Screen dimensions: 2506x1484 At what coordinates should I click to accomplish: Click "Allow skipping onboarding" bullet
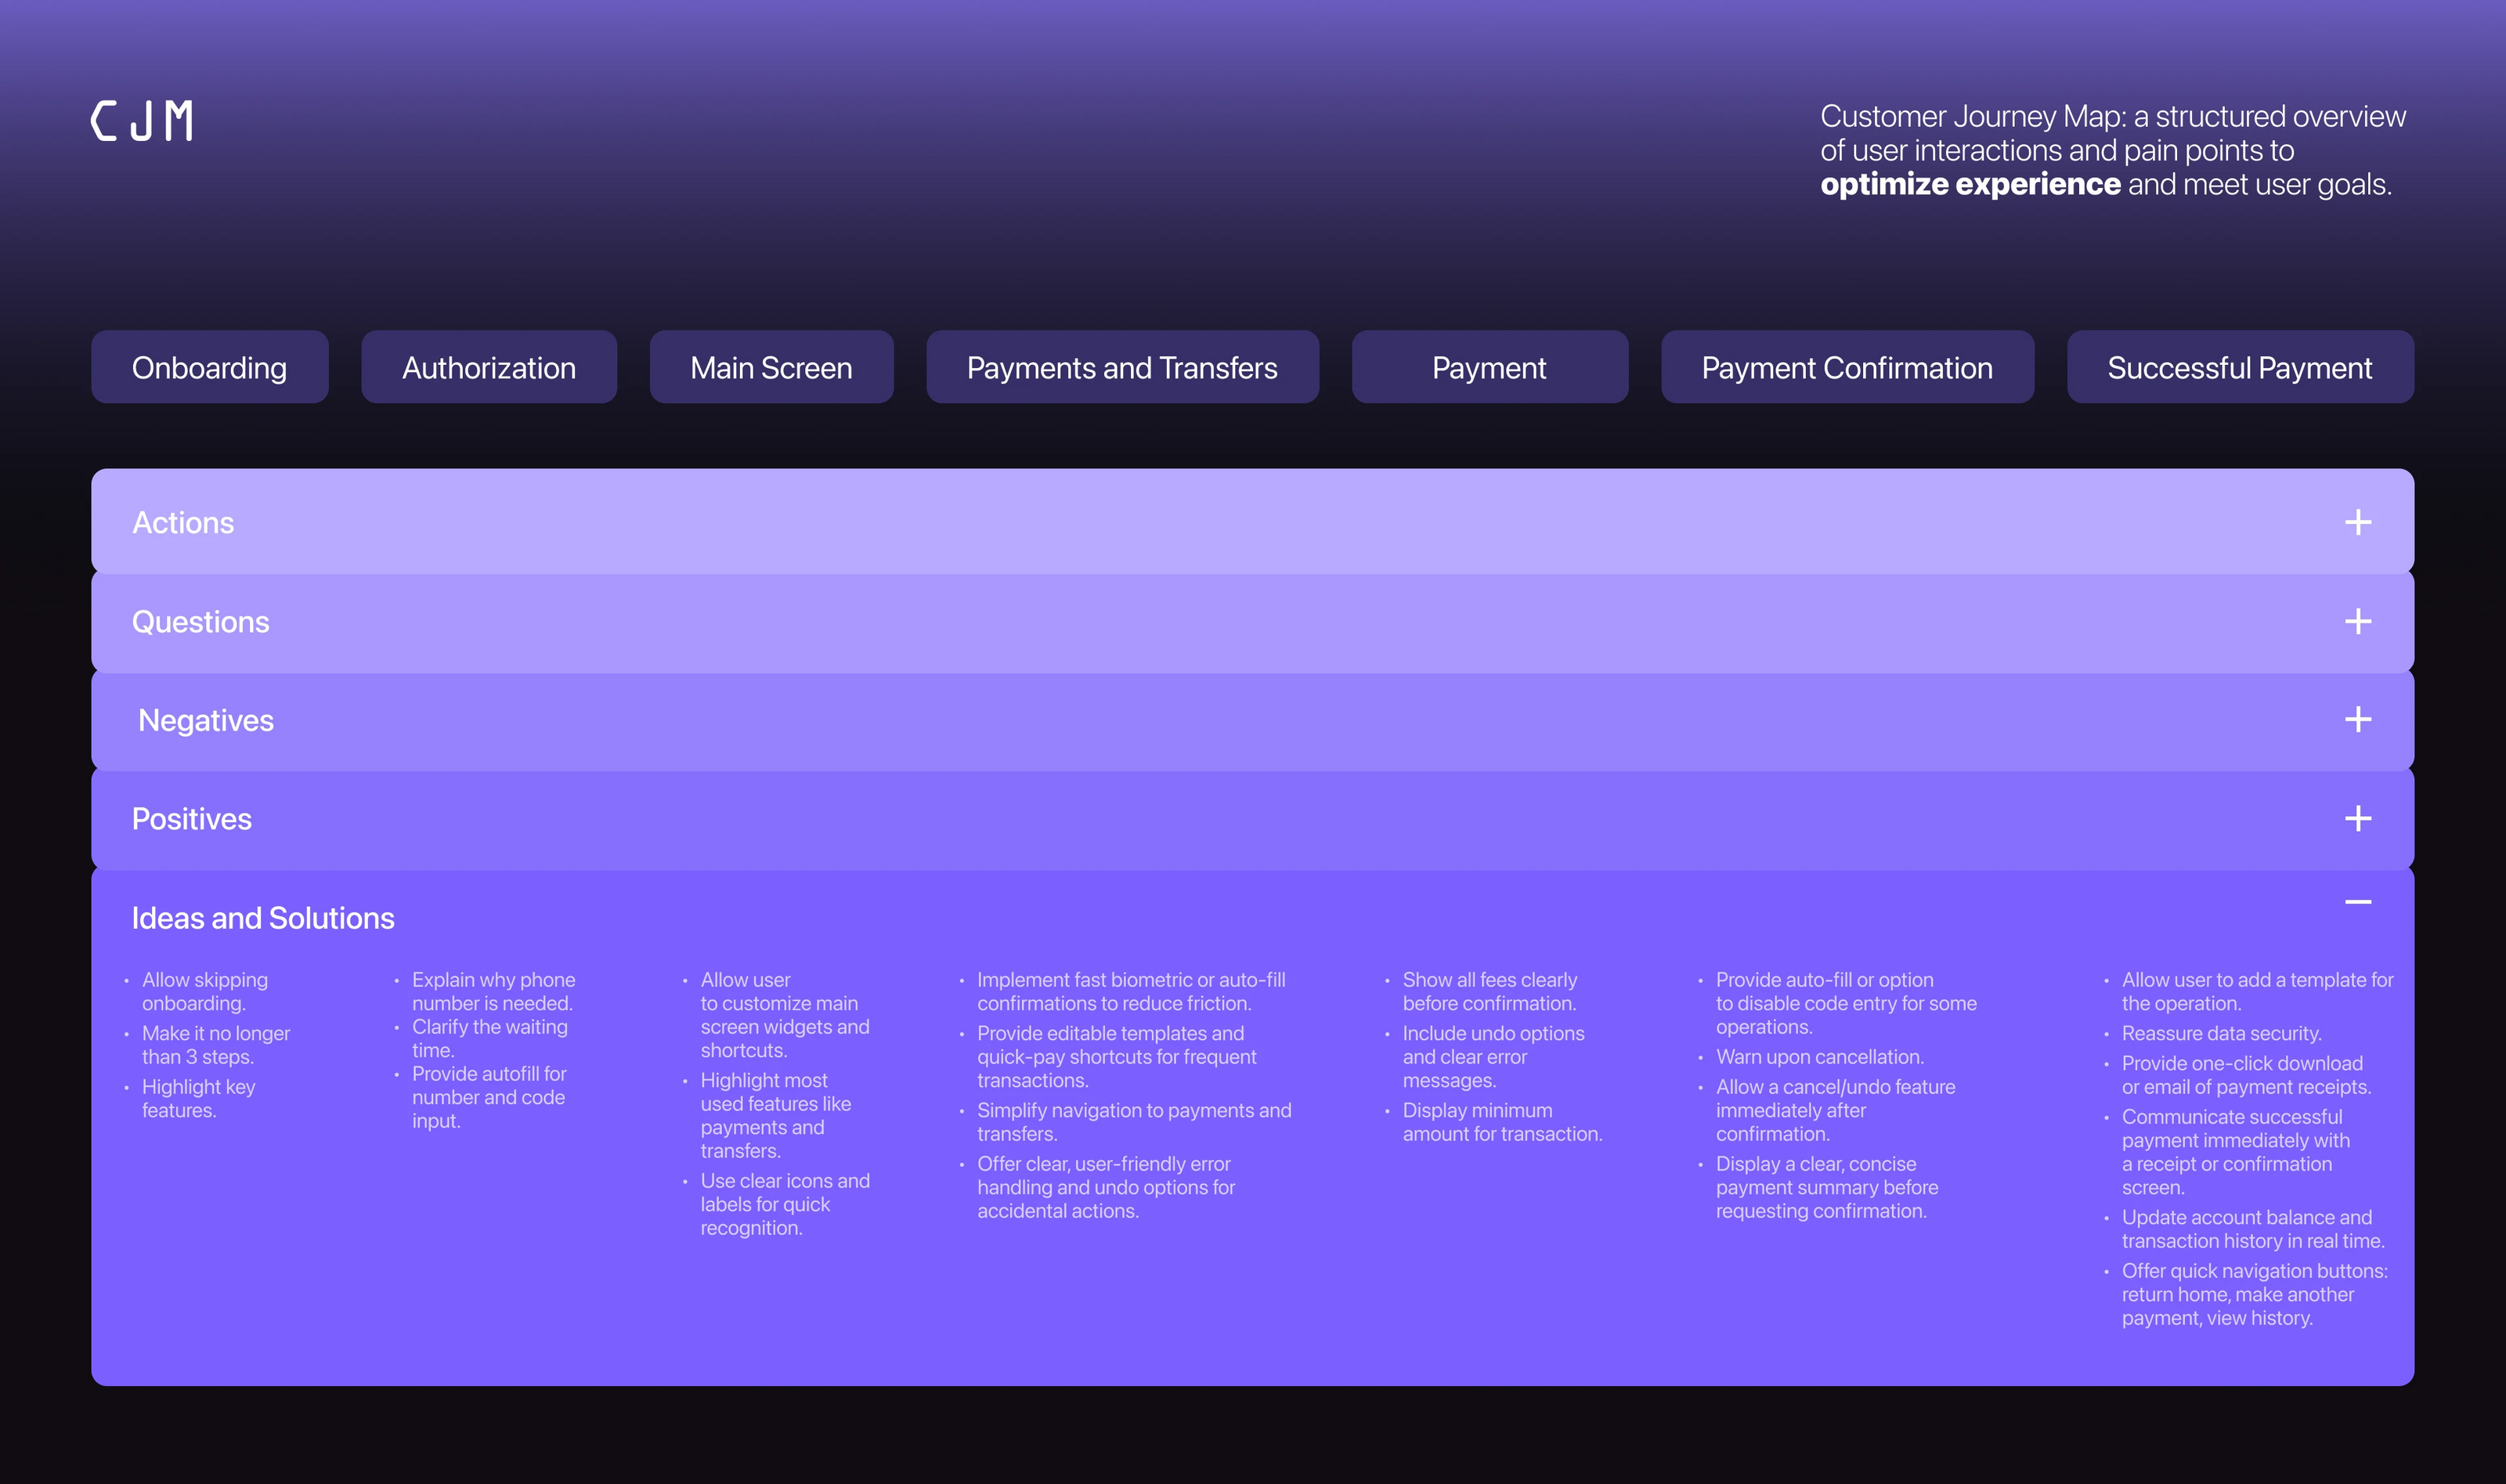point(204,991)
